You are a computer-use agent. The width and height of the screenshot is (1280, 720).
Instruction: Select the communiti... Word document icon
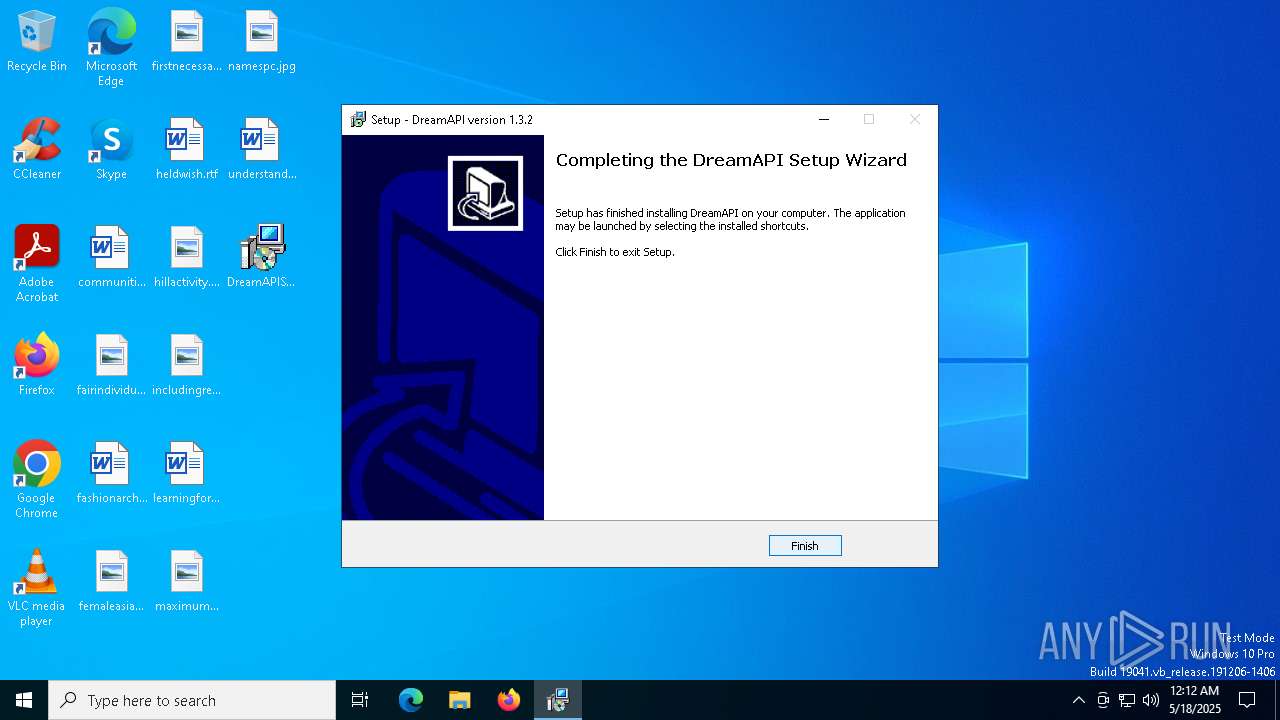pyautogui.click(x=111, y=258)
